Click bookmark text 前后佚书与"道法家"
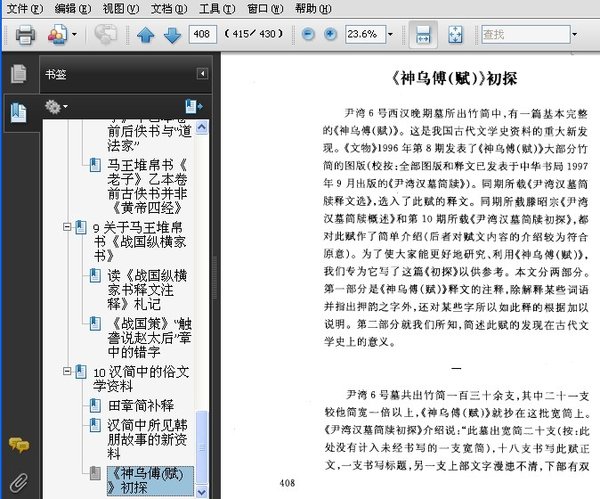This screenshot has height=499, width=600. [149, 138]
